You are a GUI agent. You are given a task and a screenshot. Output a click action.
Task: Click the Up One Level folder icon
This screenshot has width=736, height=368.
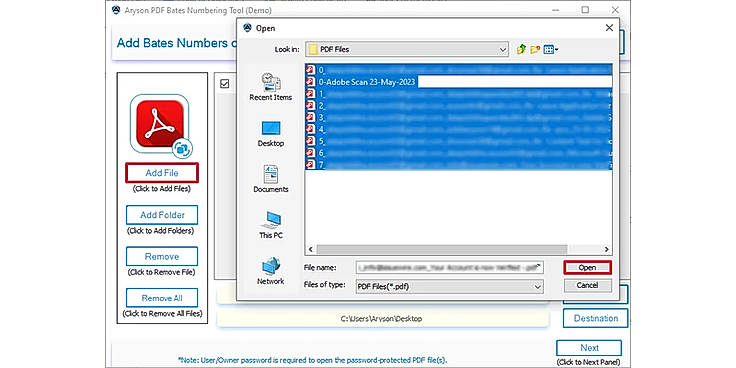pos(521,49)
